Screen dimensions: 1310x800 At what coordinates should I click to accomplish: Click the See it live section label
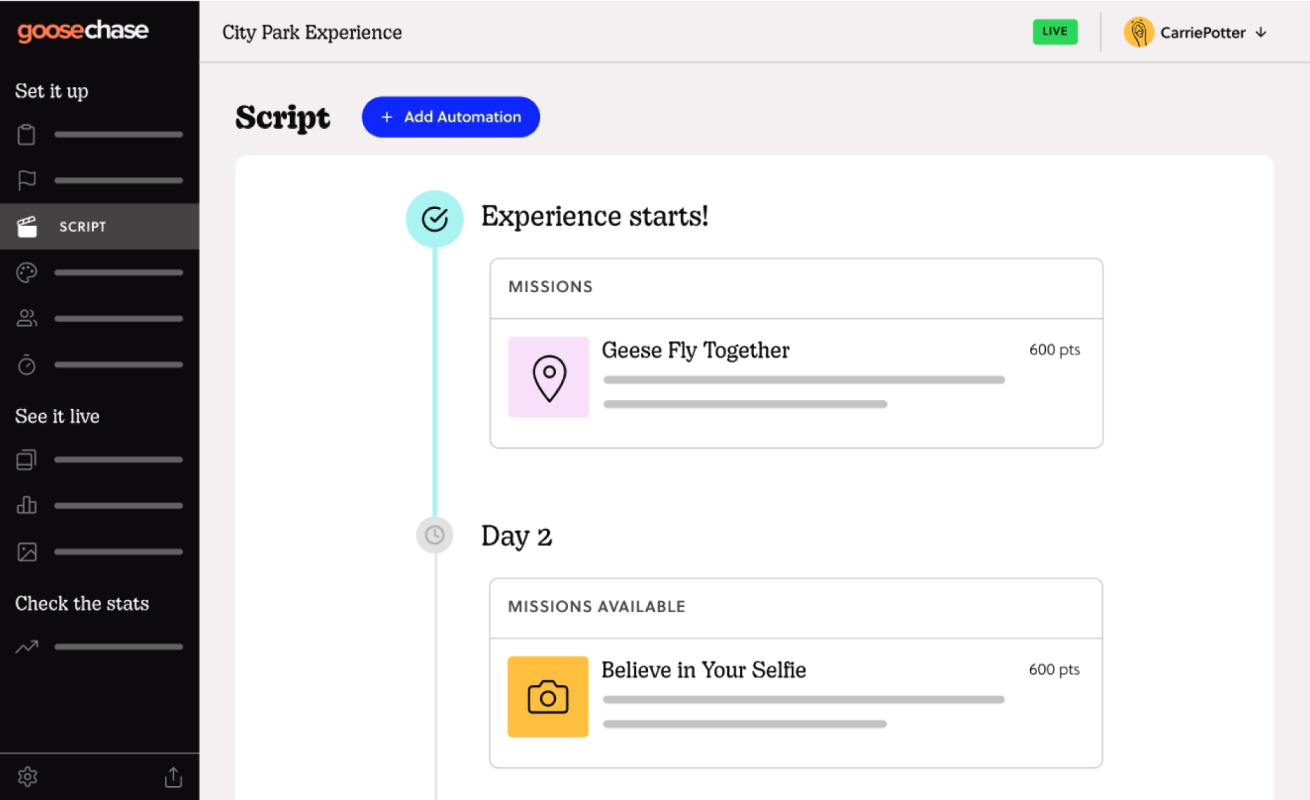(57, 416)
